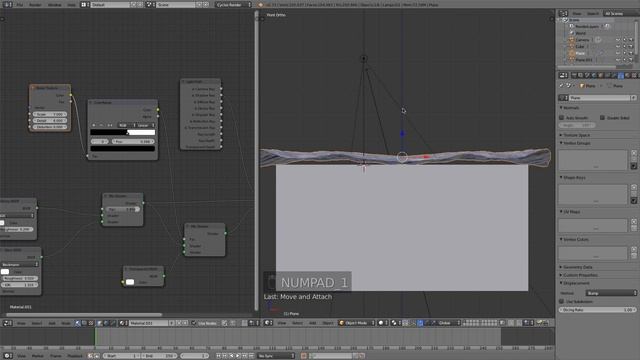Open the 3D viewport editor type icon
Image resolution: width=640 pixels, height=360 pixels.
click(x=268, y=323)
